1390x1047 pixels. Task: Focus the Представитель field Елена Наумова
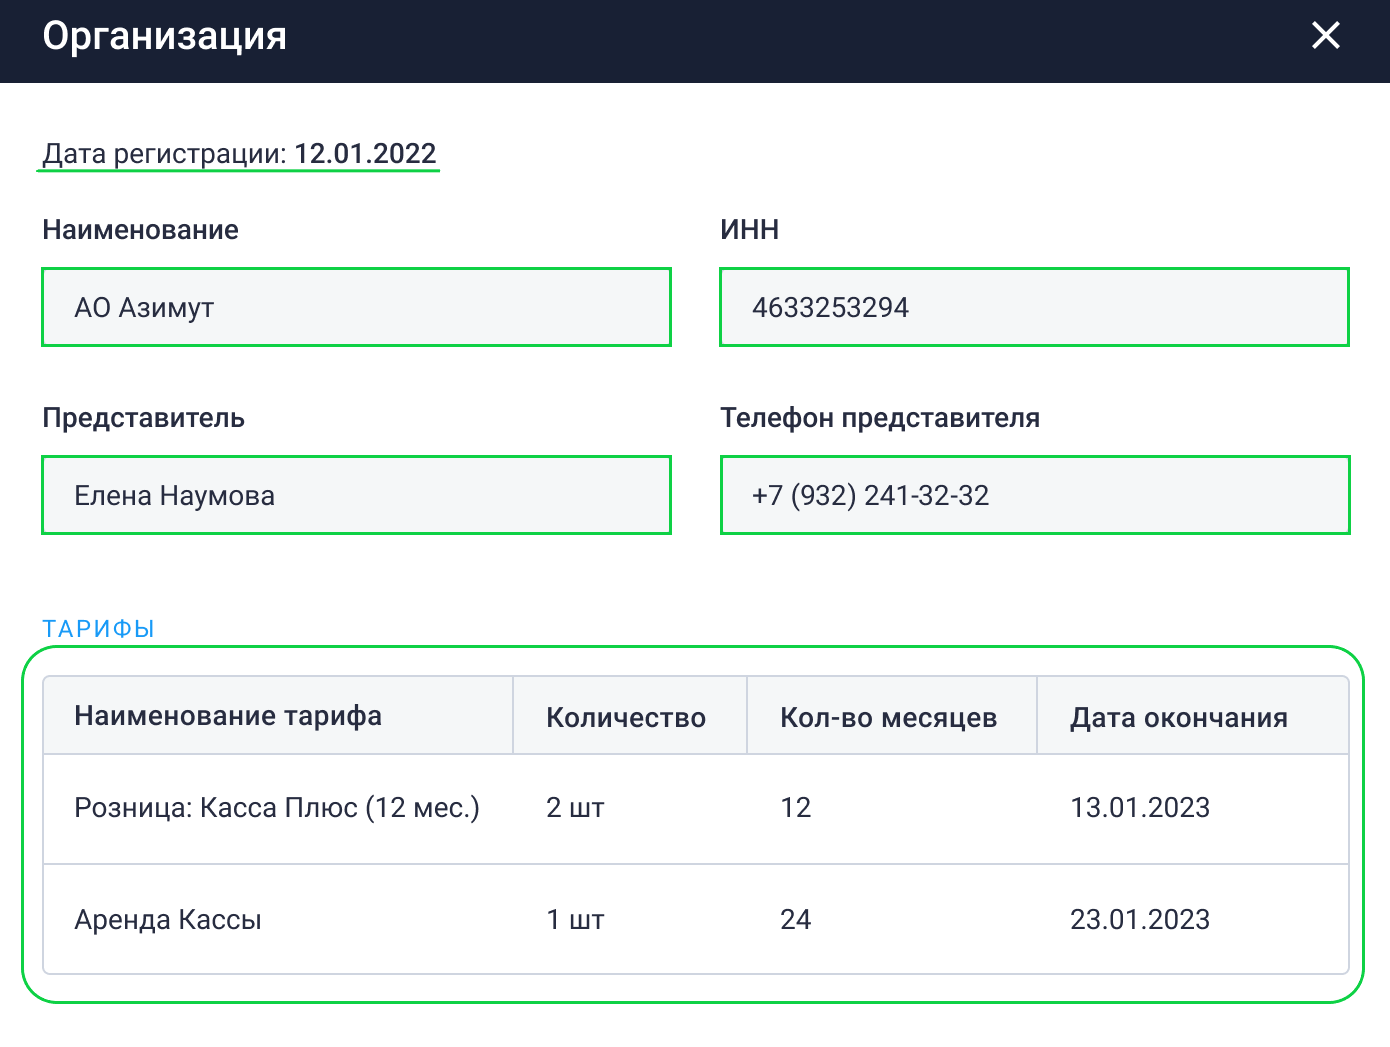356,495
